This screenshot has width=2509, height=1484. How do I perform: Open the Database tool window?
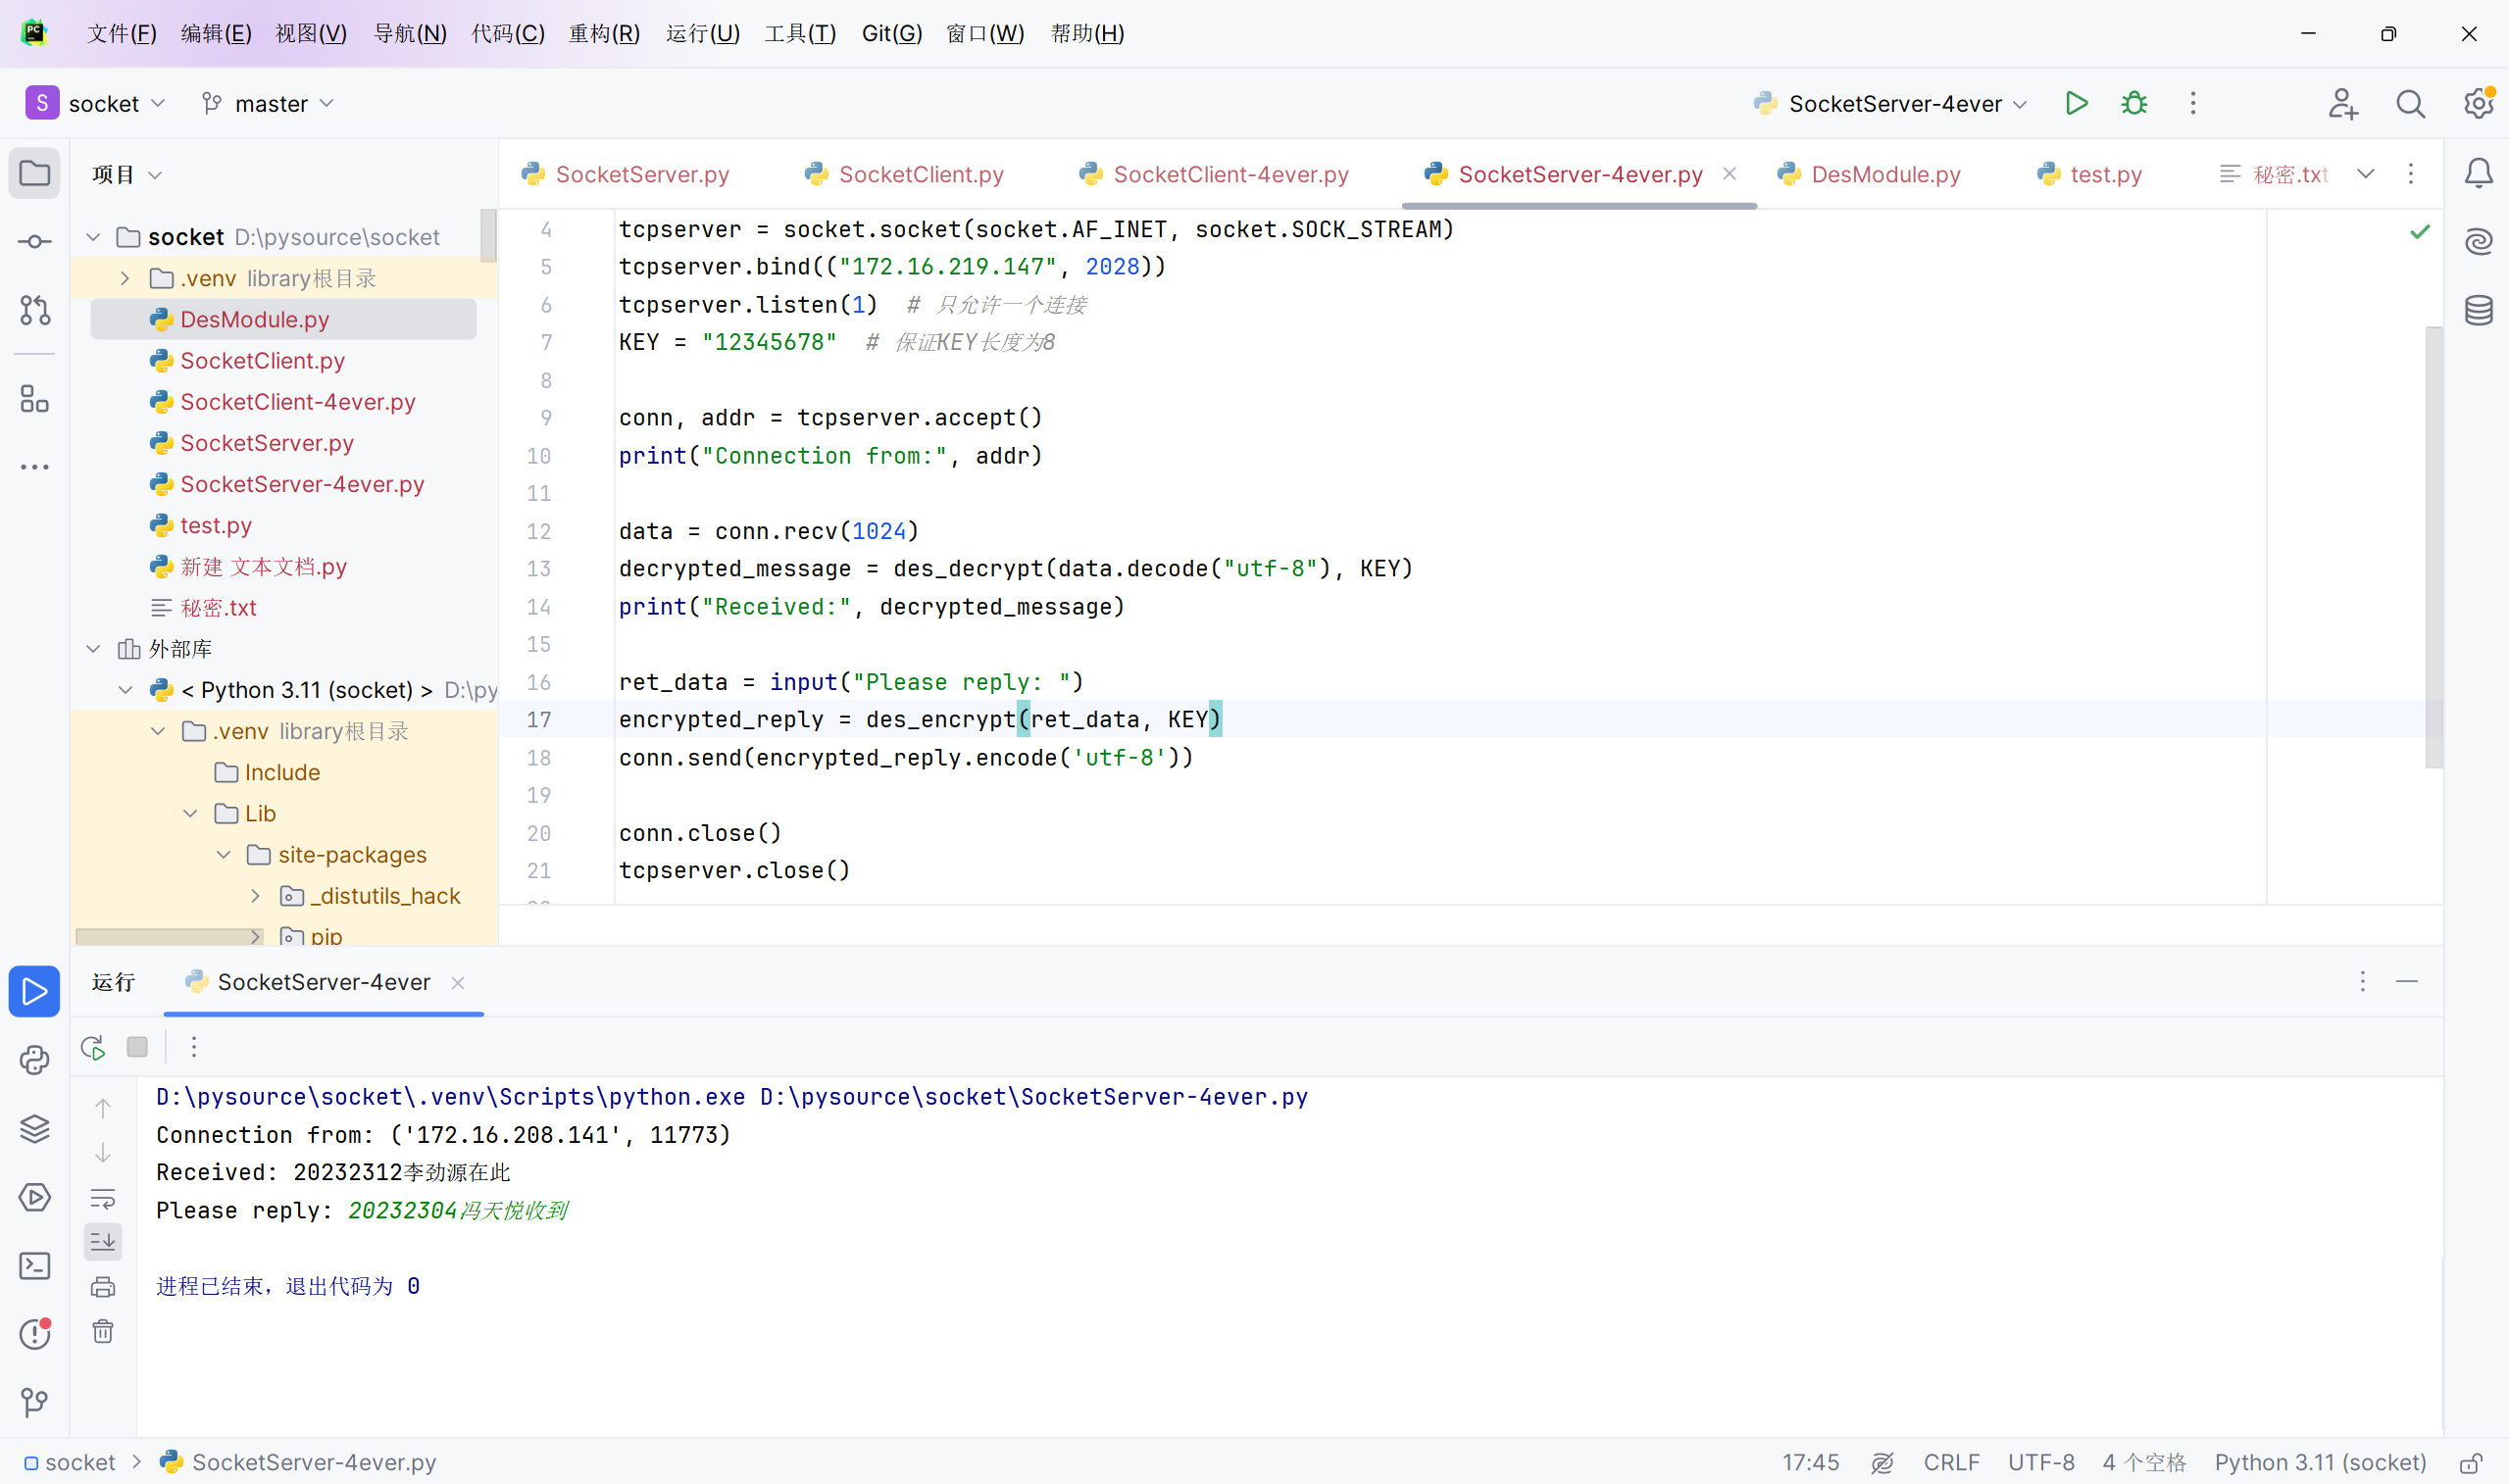point(2478,310)
